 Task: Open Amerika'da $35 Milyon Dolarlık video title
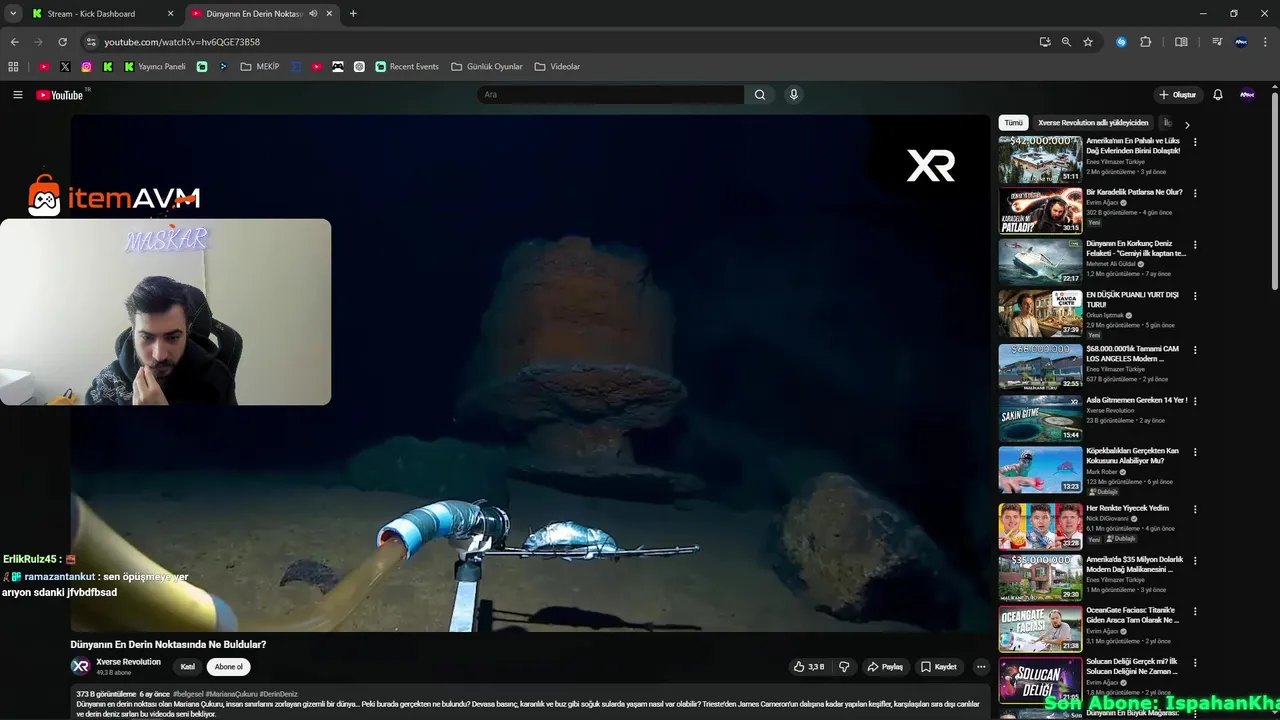coord(1135,565)
